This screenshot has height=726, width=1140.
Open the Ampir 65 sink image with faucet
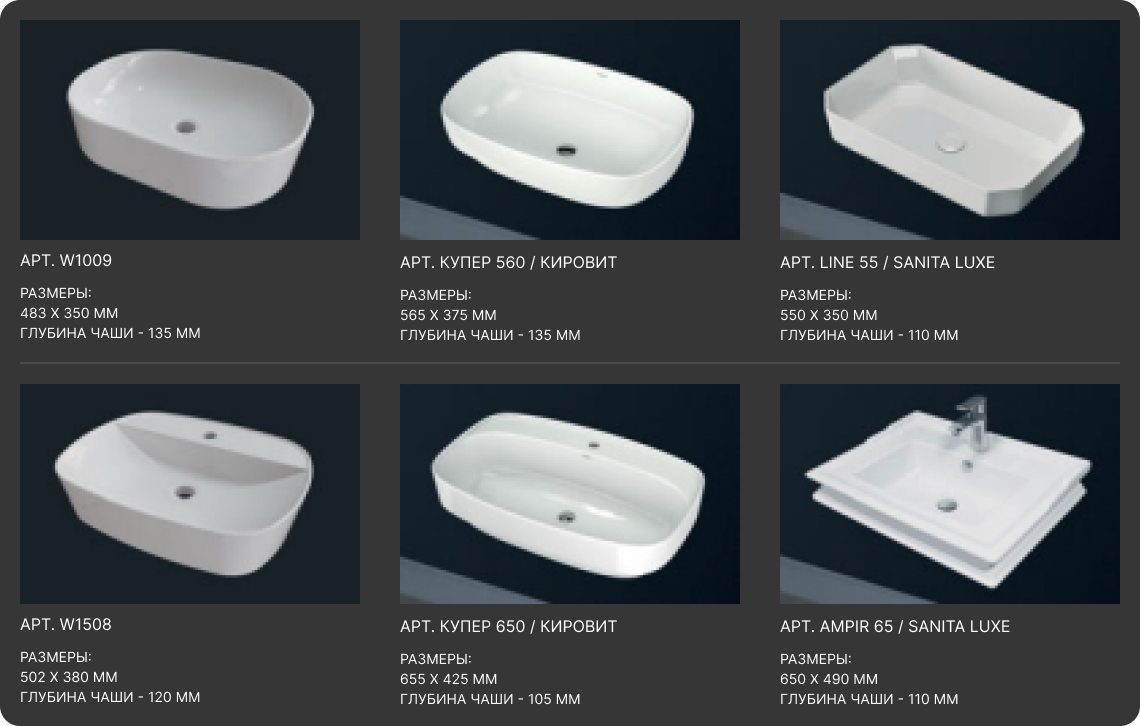point(950,494)
